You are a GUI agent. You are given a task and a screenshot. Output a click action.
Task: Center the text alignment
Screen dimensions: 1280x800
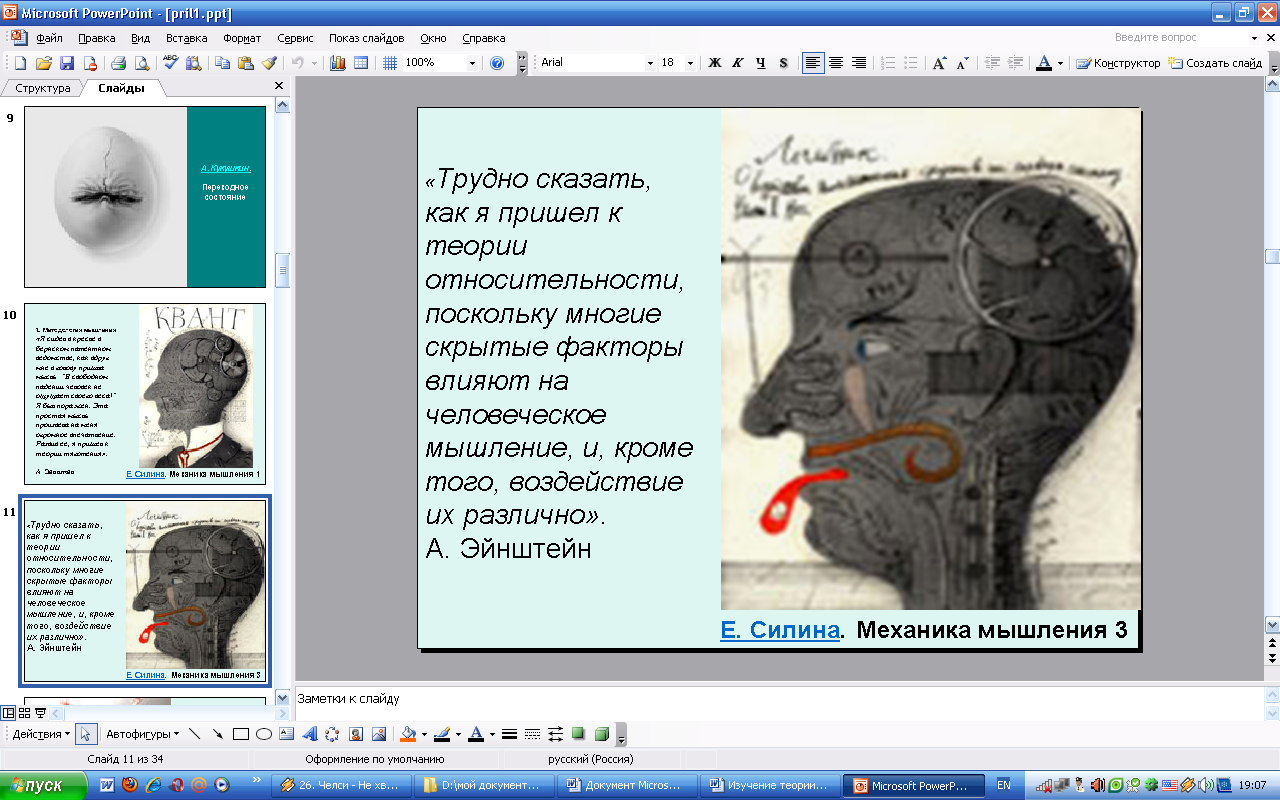(836, 63)
